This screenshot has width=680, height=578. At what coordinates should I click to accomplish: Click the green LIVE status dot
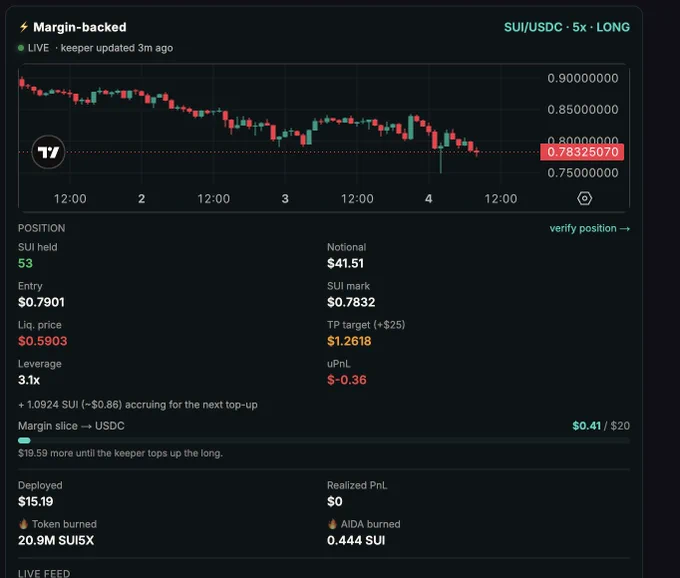click(x=21, y=48)
